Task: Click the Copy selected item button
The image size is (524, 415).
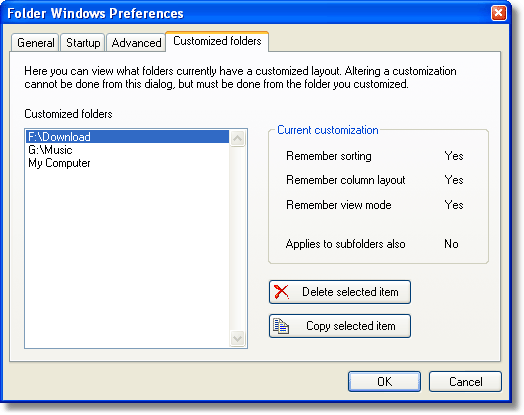Action: click(340, 326)
